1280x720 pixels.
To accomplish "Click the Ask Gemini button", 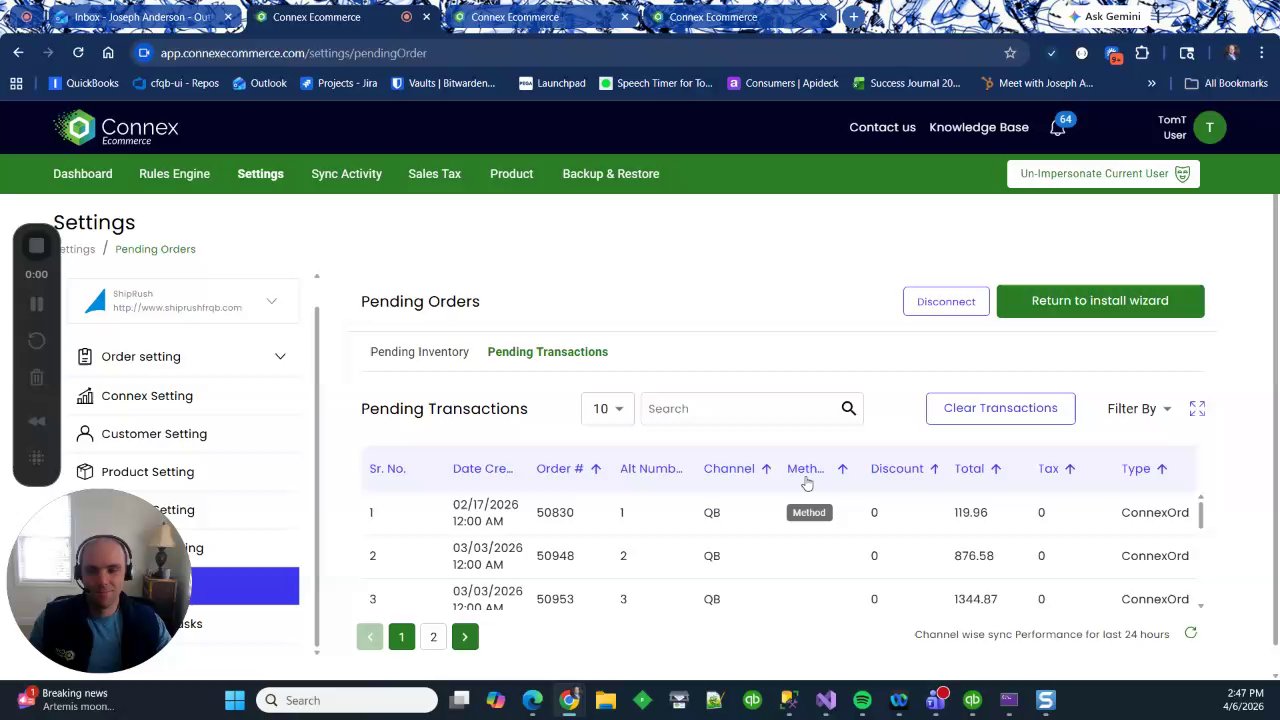I will pyautogui.click(x=1105, y=17).
